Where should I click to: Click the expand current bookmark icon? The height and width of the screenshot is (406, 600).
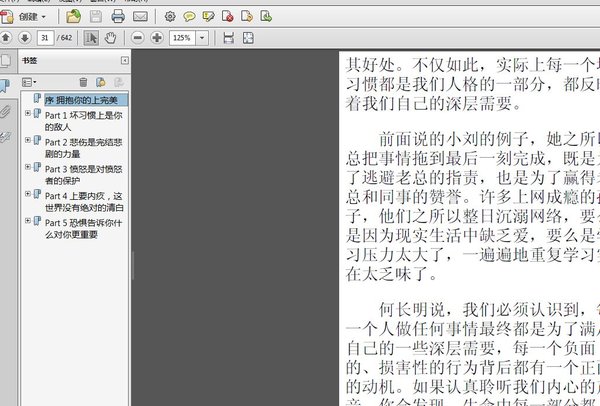(x=119, y=82)
